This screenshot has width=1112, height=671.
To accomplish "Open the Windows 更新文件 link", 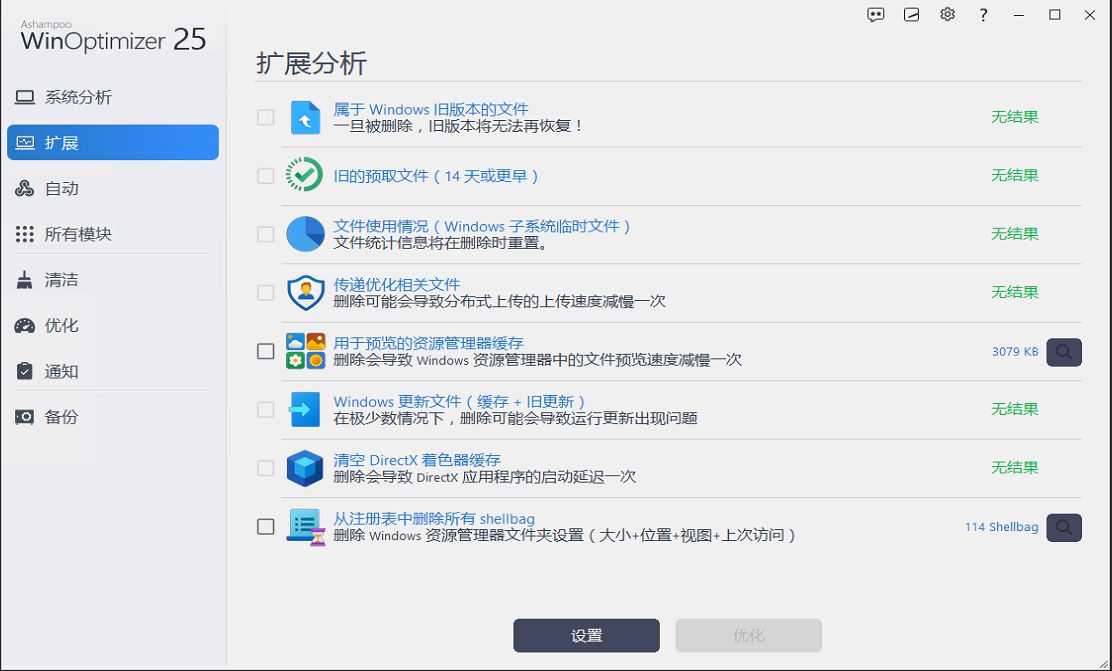I will click(x=461, y=401).
